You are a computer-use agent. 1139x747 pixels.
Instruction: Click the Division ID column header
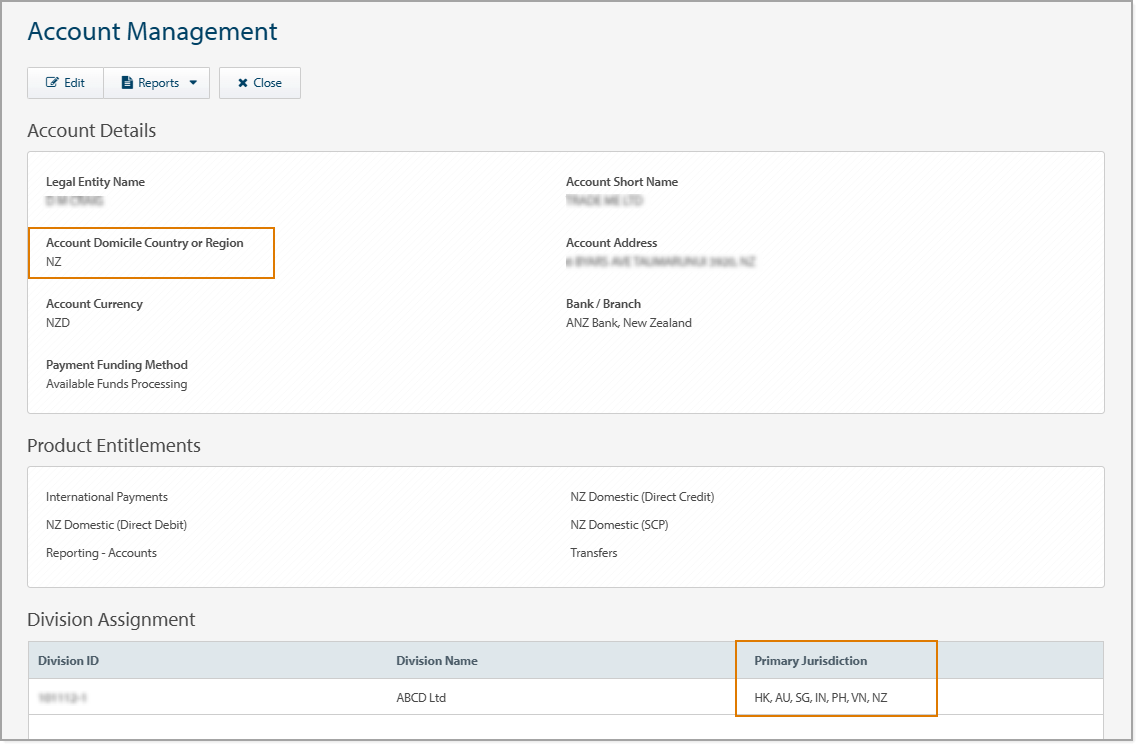(x=68, y=660)
